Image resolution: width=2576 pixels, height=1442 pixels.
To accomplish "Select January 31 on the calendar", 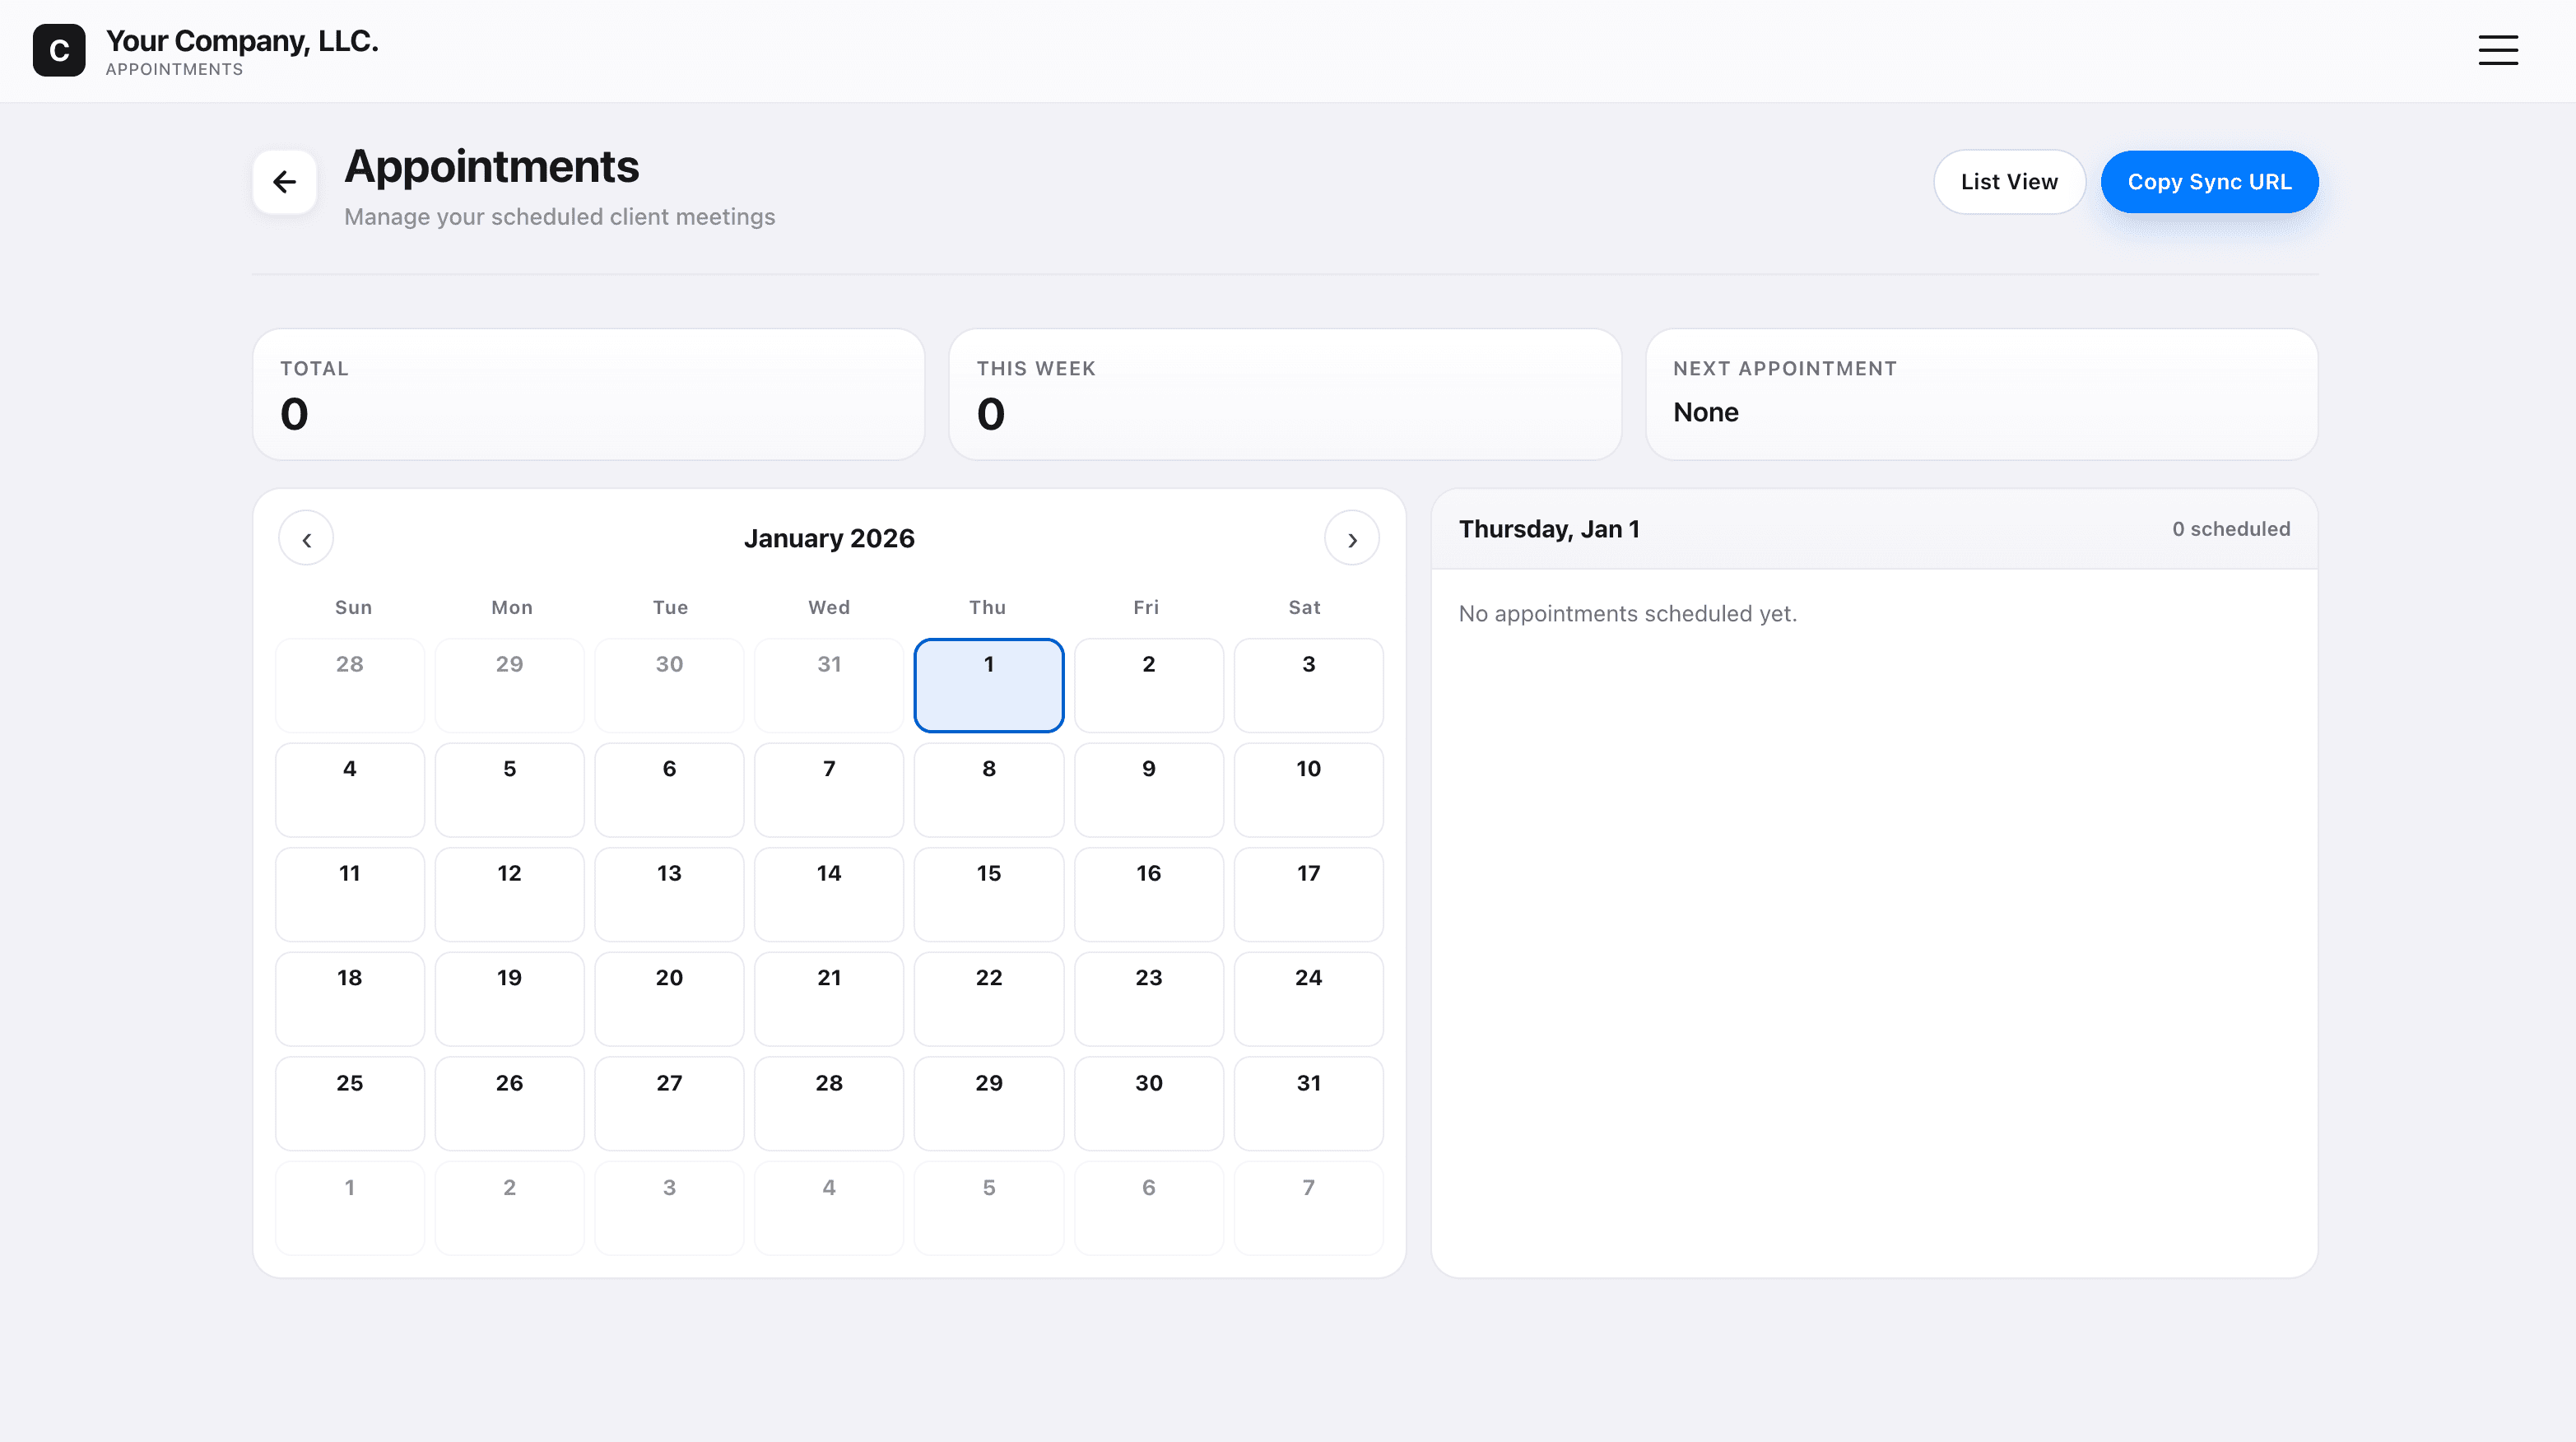I will 1308,1103.
